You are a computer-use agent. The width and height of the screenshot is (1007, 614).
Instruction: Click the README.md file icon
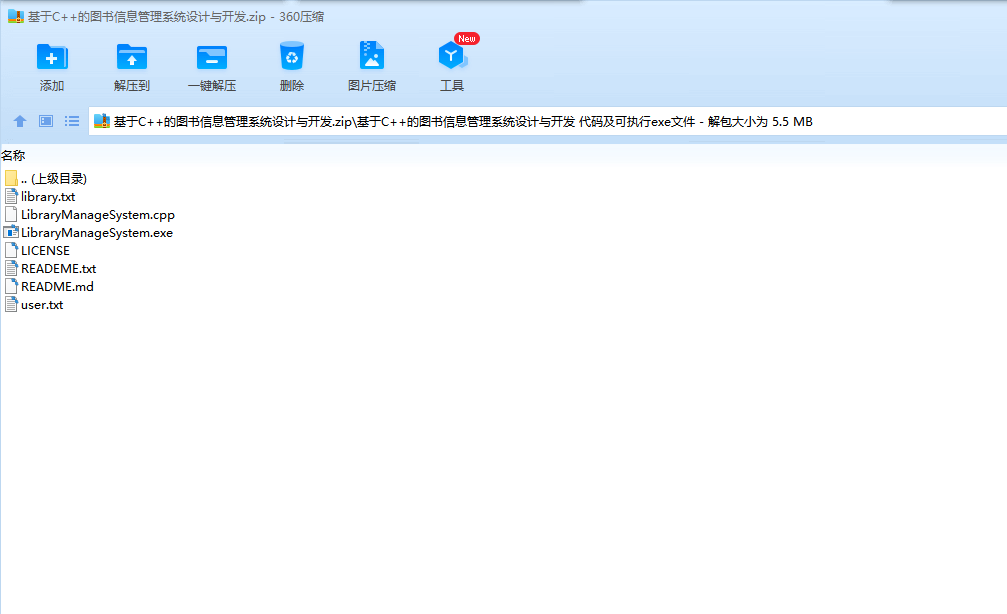pos(11,286)
